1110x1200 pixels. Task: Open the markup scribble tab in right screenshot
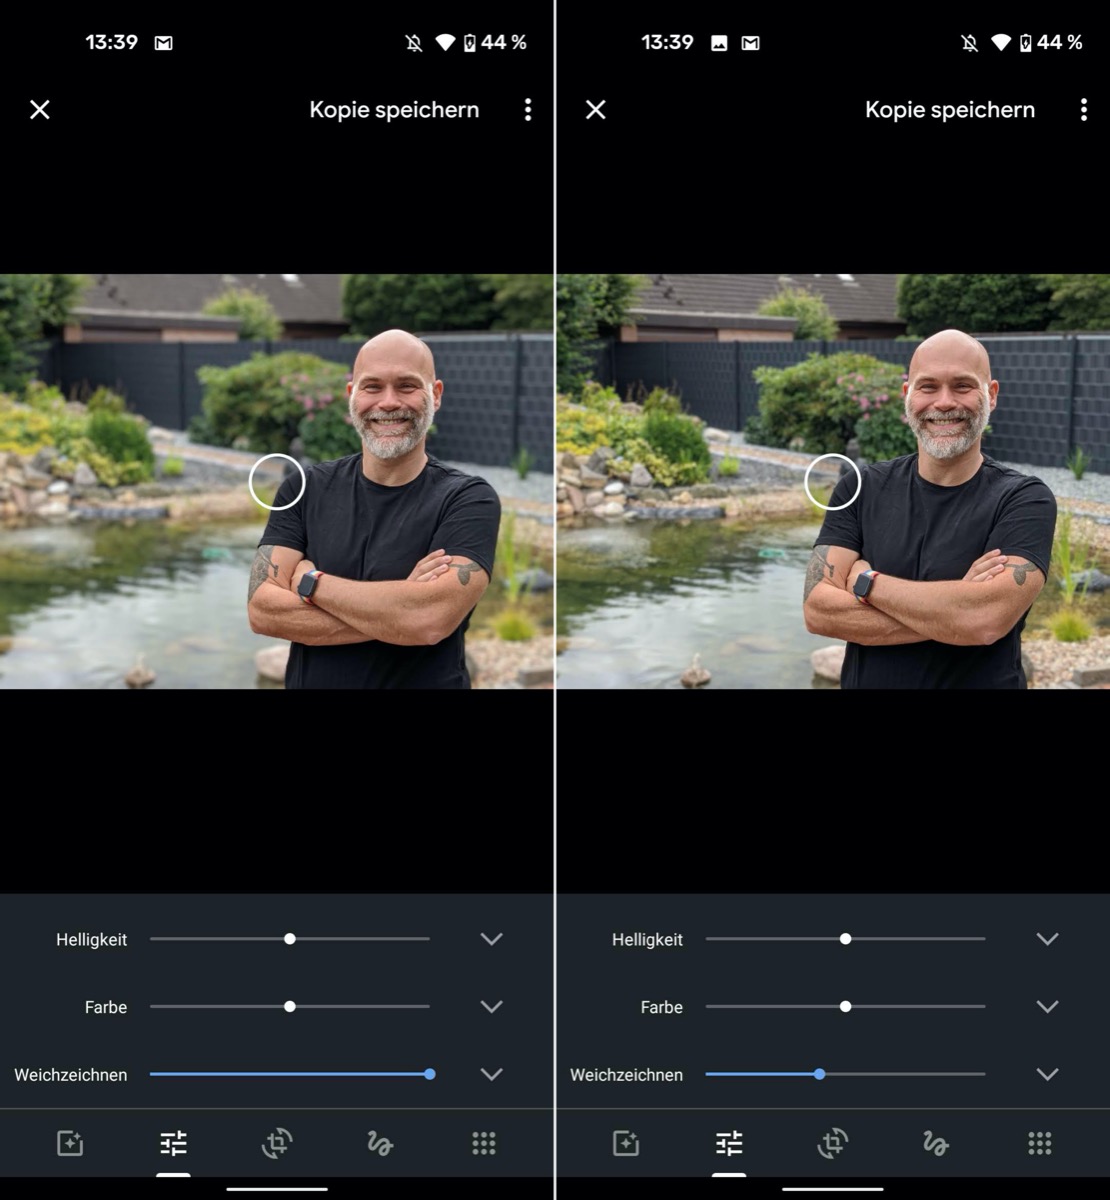coord(936,1143)
